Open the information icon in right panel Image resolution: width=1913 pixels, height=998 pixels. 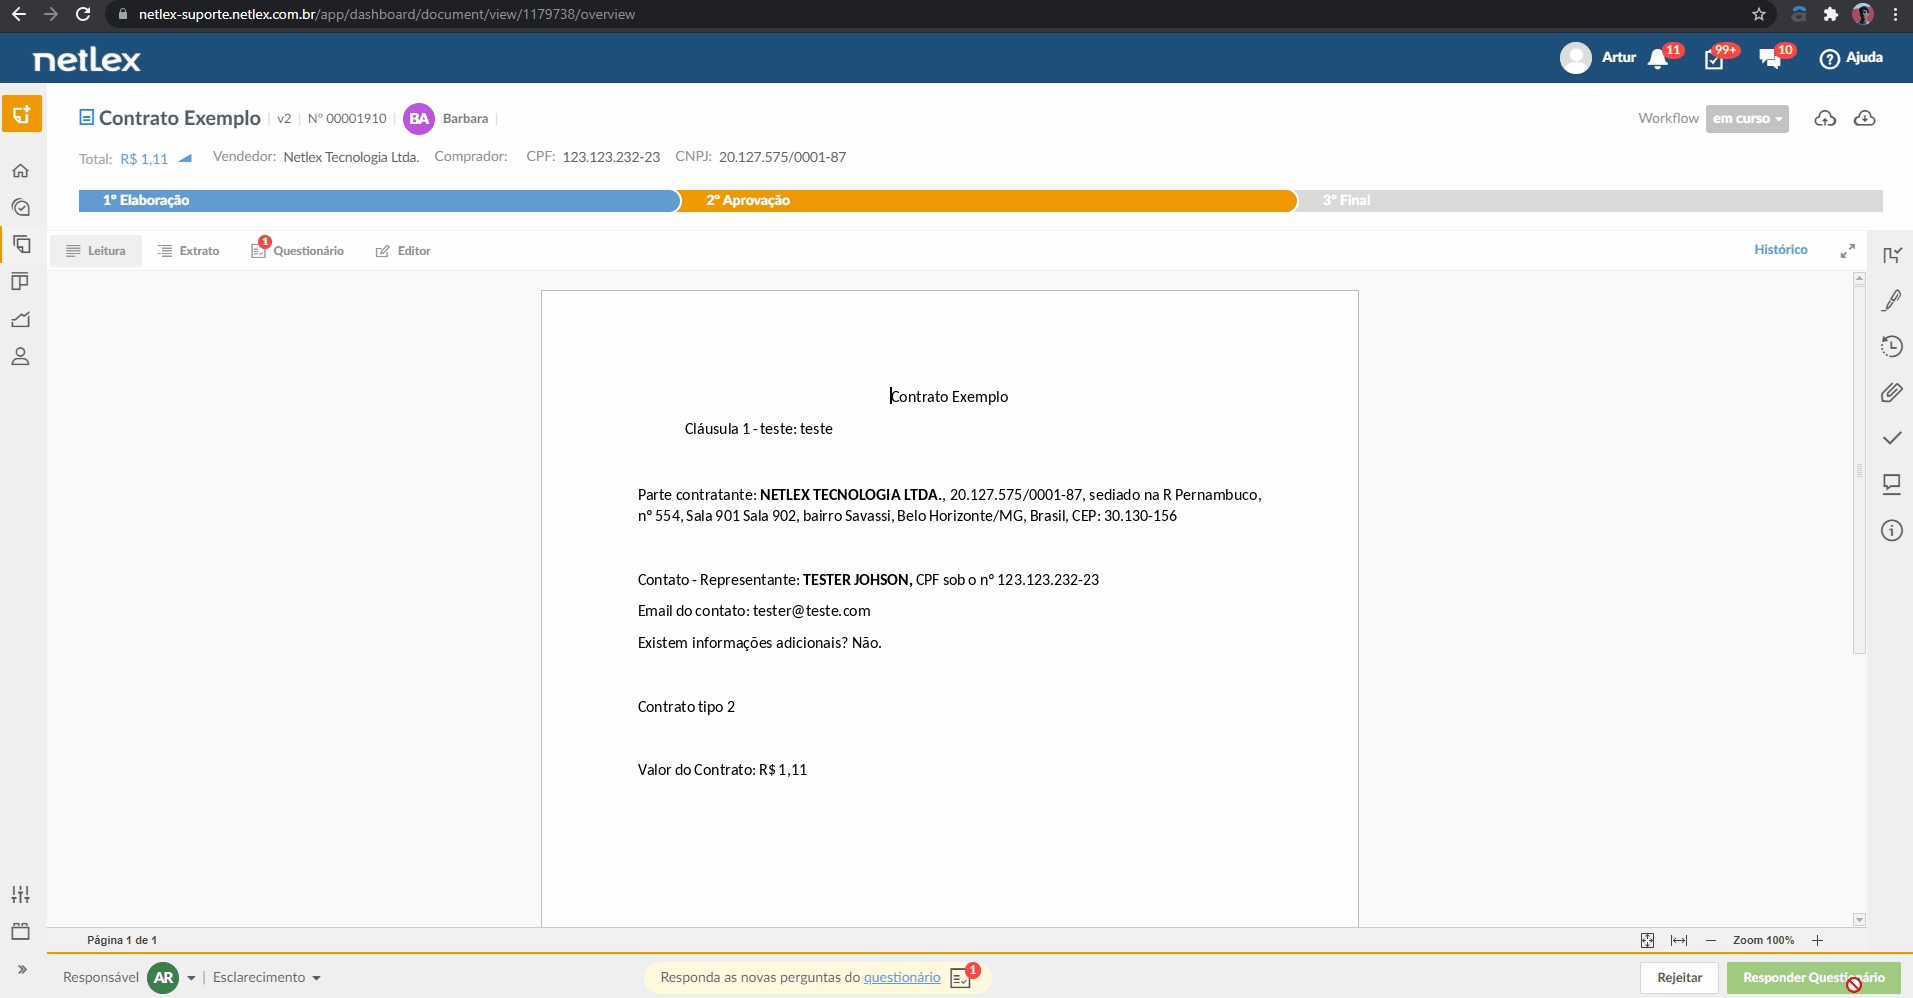[x=1891, y=530]
